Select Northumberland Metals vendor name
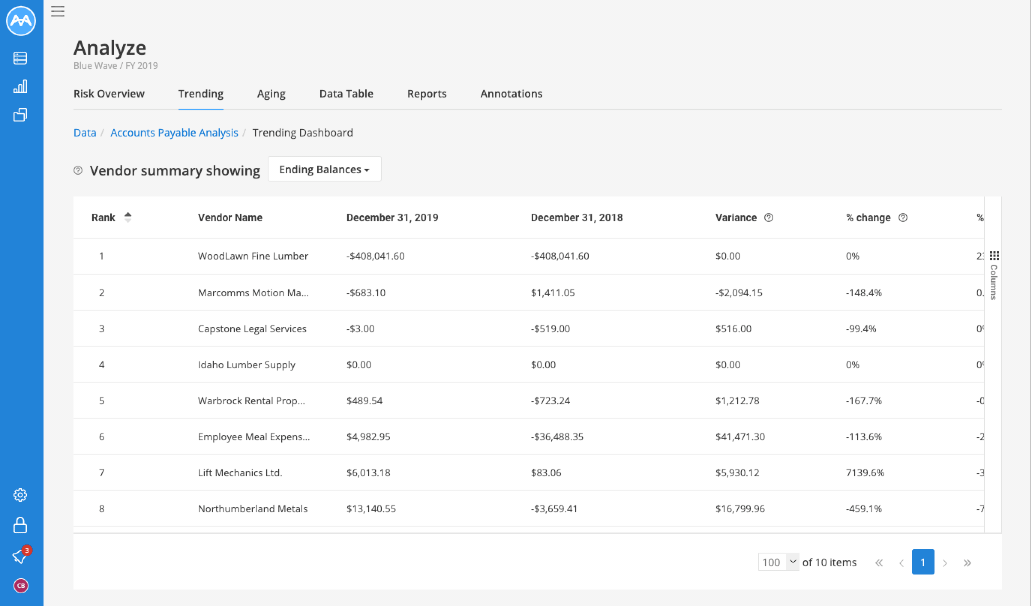The height and width of the screenshot is (606, 1031). pos(253,509)
